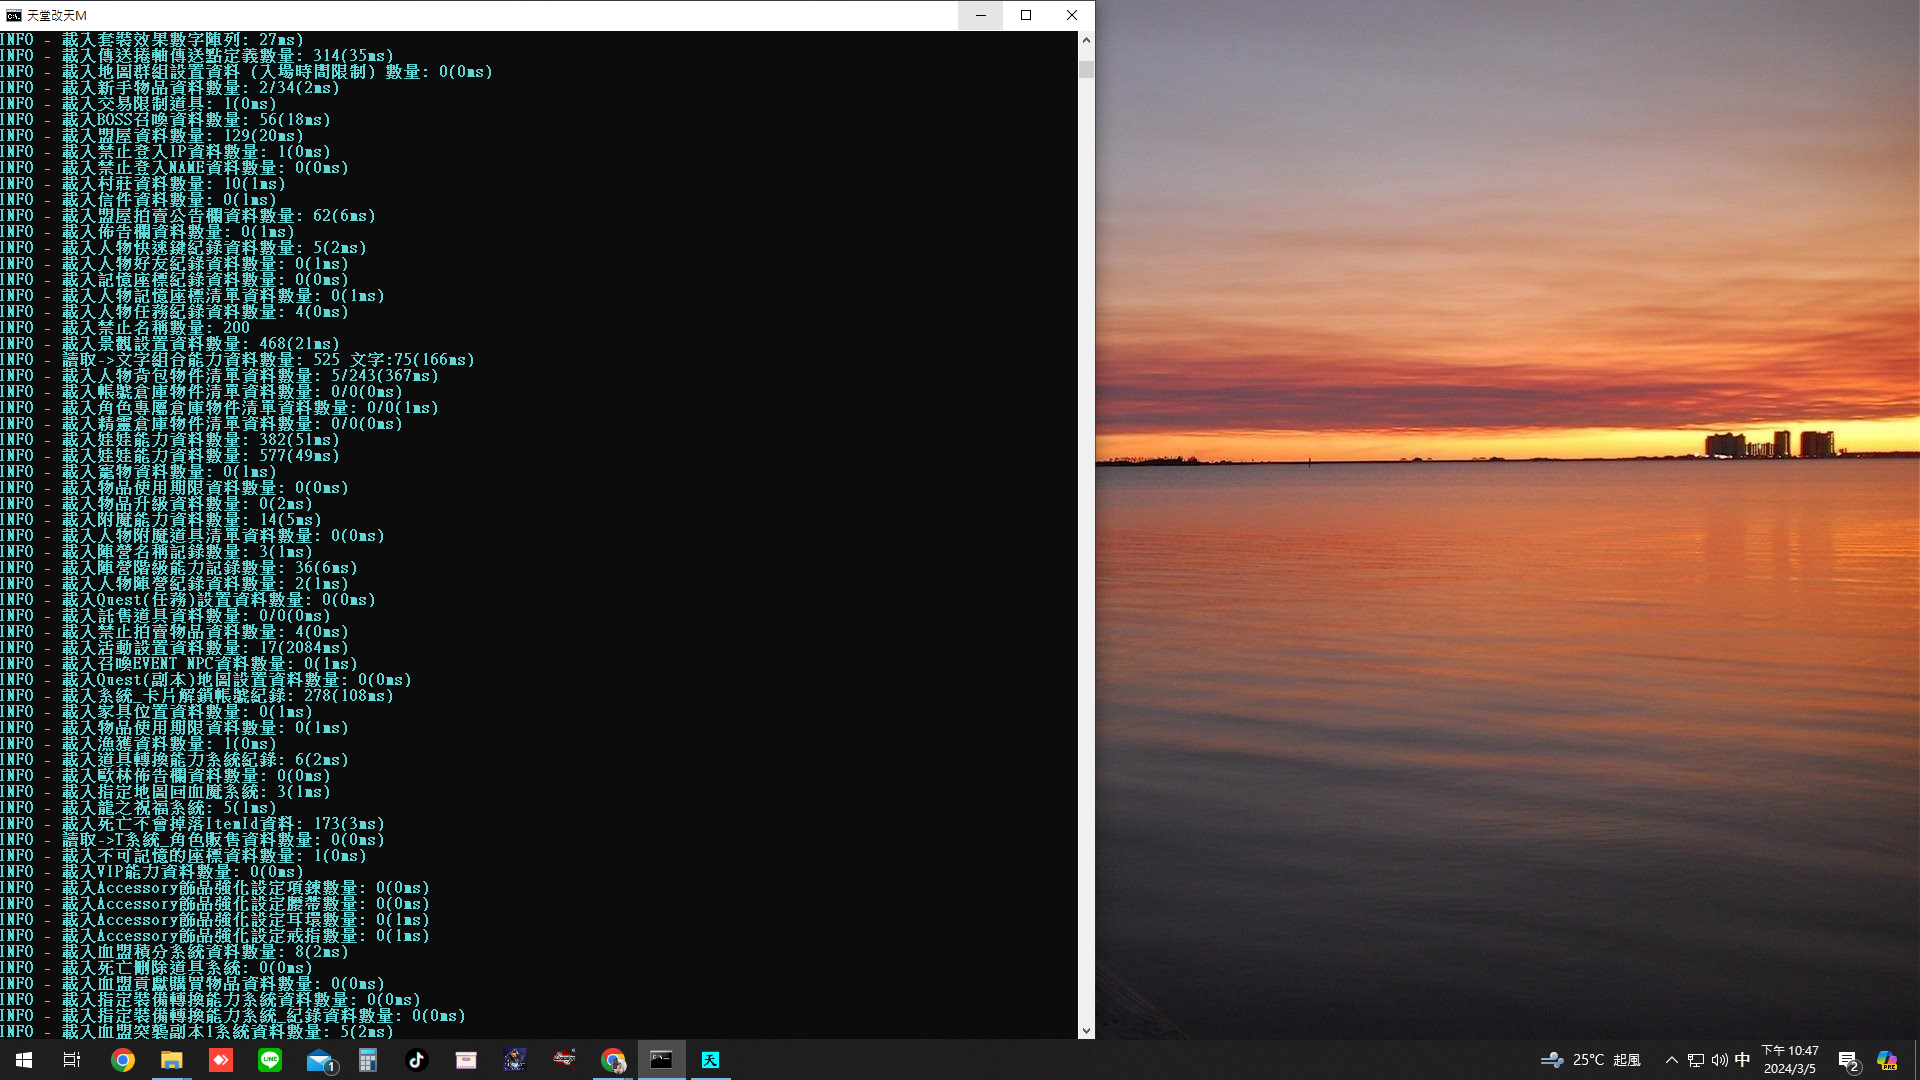
Task: Open network settings tray icon
Action: 1696,1060
